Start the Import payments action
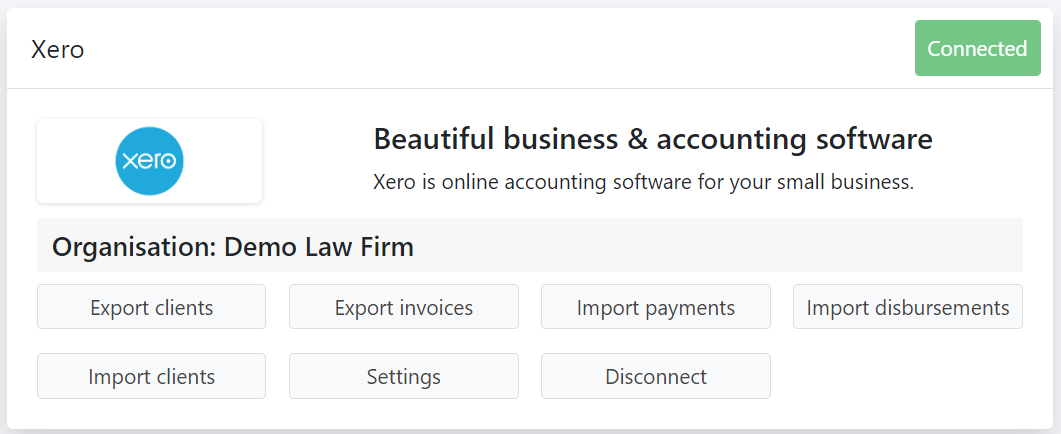The width and height of the screenshot is (1061, 434). (656, 307)
